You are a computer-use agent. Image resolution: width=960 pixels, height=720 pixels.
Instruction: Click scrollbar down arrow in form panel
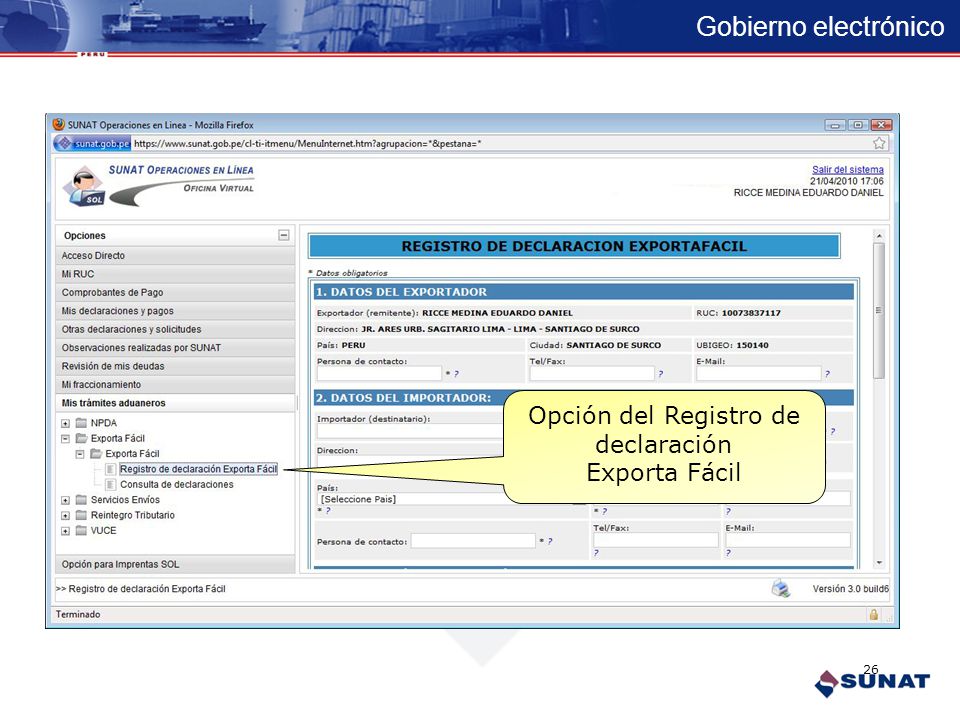click(879, 563)
